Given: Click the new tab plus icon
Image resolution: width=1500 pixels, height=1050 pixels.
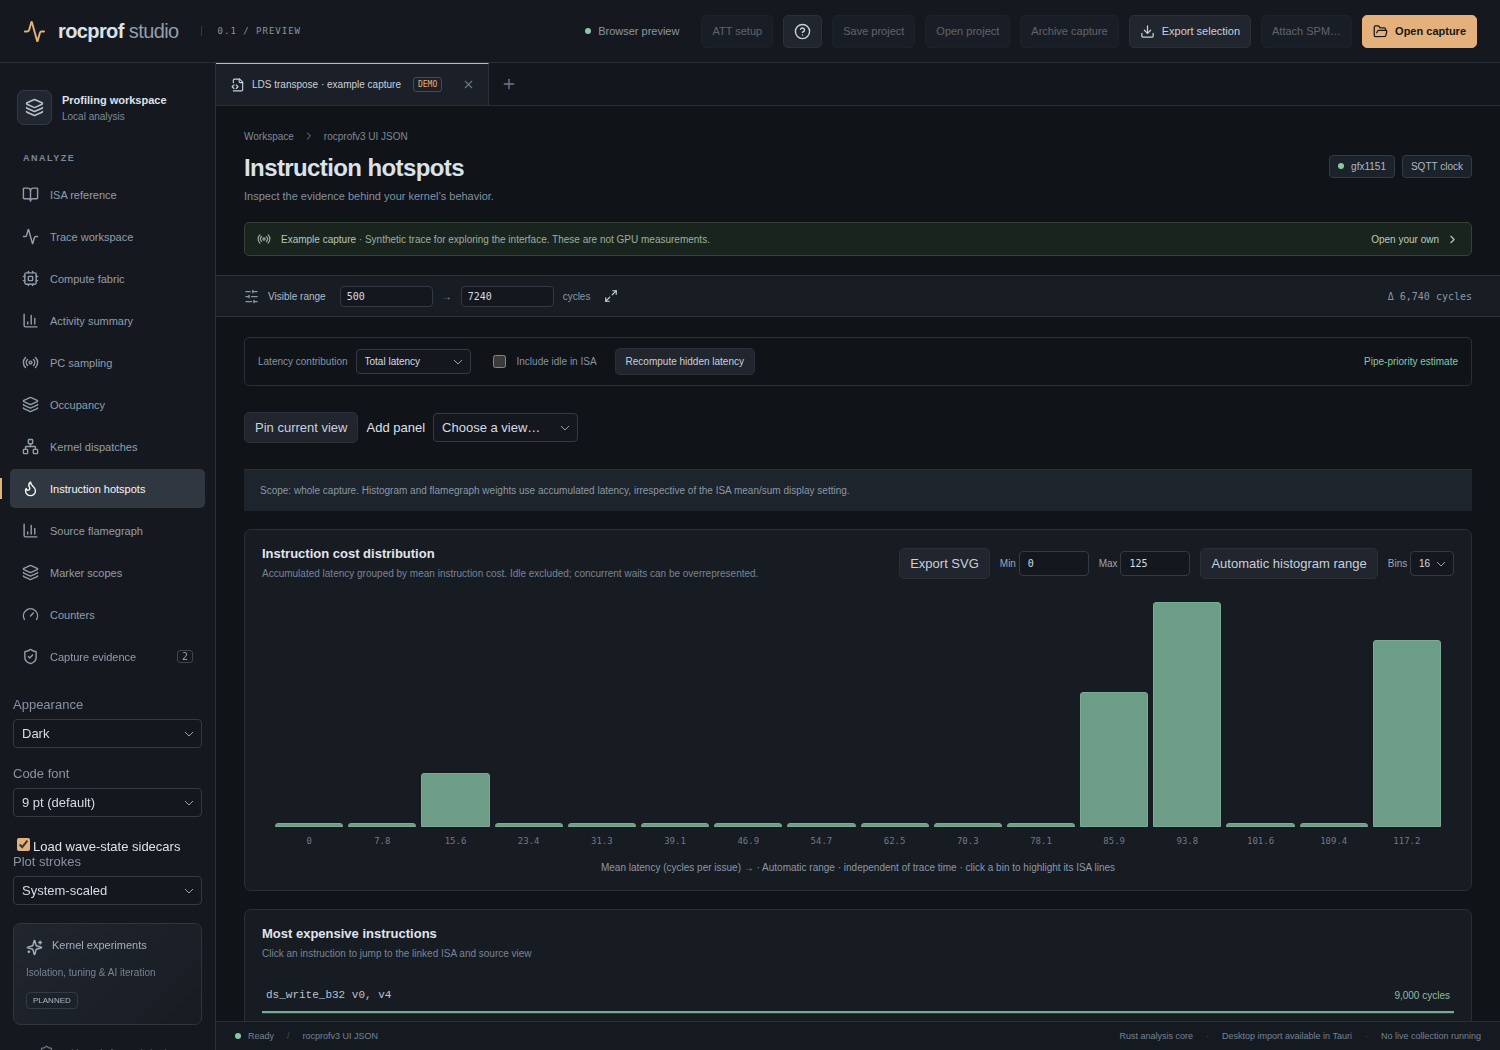Looking at the screenshot, I should [509, 84].
